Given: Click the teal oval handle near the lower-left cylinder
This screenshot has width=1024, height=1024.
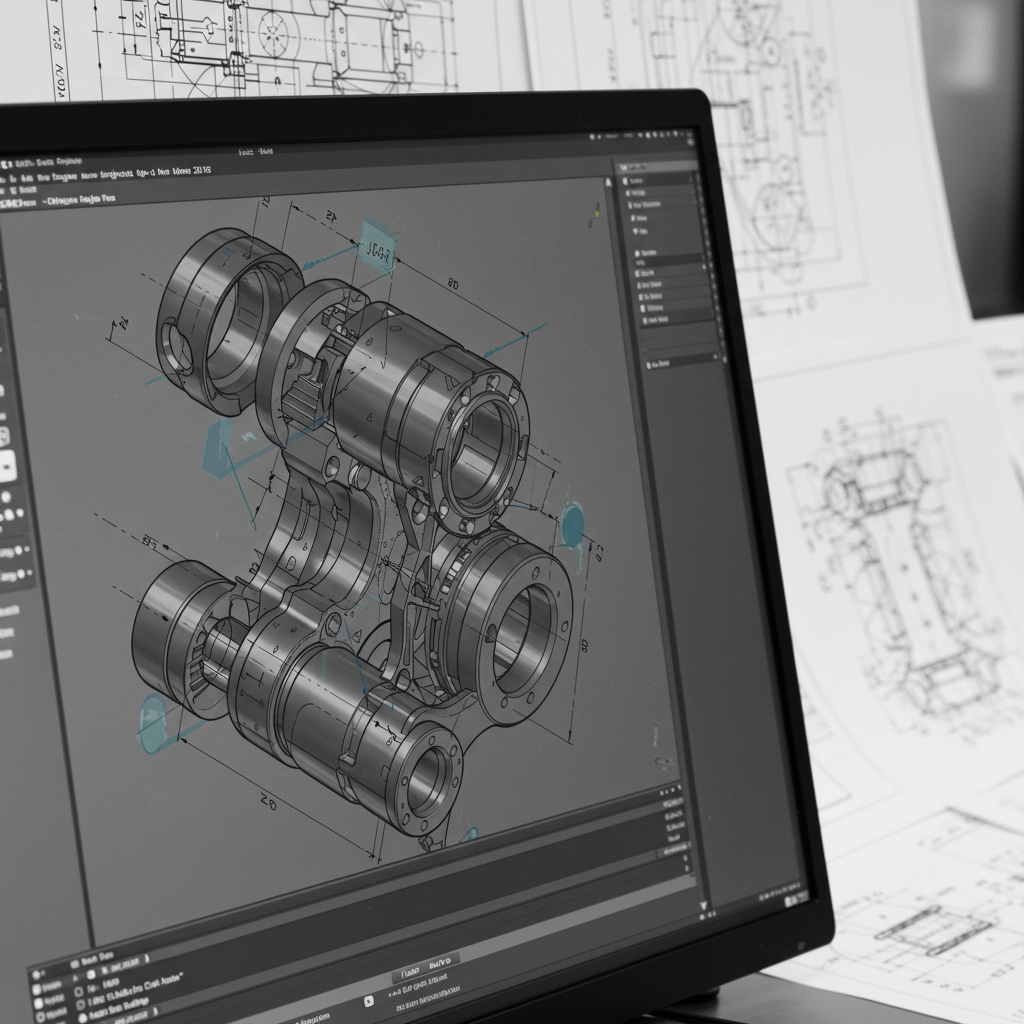Looking at the screenshot, I should 153,723.
